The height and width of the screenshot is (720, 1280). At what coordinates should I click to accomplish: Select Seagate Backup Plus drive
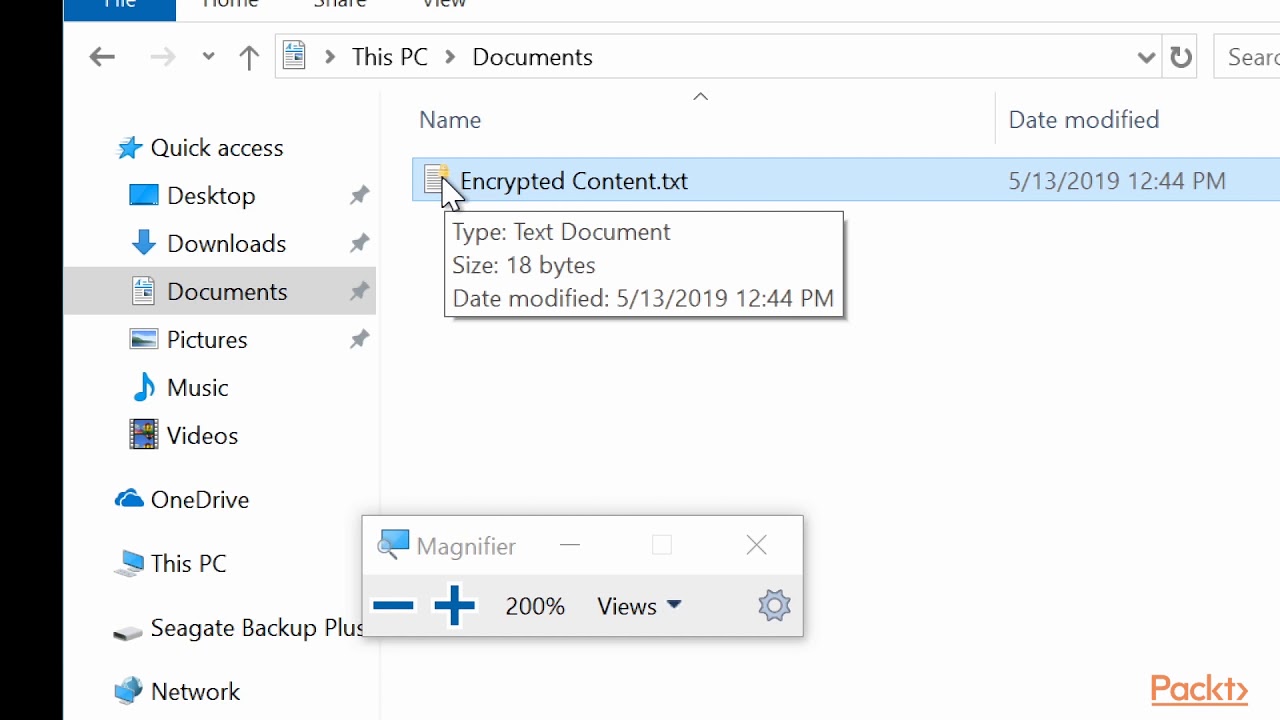255,628
